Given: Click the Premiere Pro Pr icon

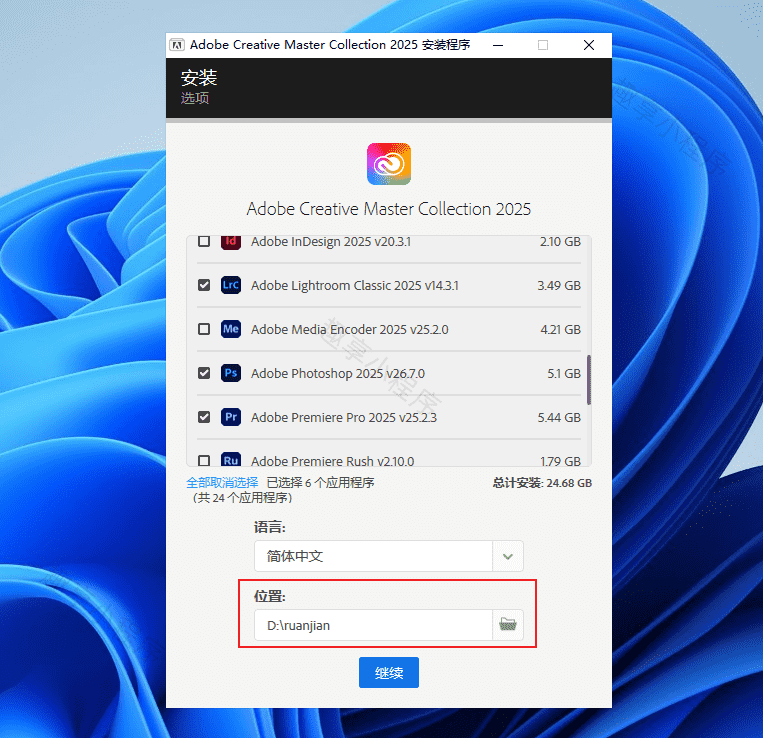Looking at the screenshot, I should point(231,417).
